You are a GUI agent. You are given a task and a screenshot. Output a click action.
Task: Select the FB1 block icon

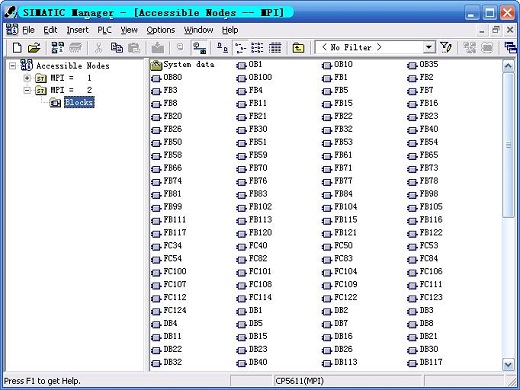[x=327, y=78]
